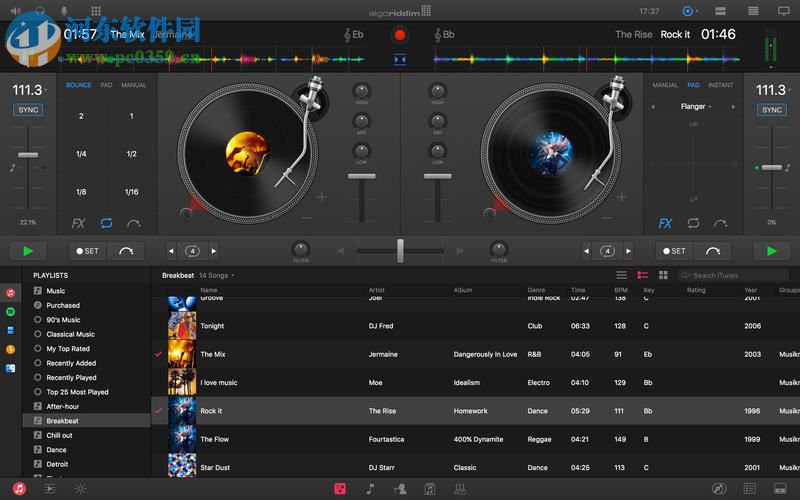
Task: Switch to the left deck MANUAL tab
Action: 134,85
